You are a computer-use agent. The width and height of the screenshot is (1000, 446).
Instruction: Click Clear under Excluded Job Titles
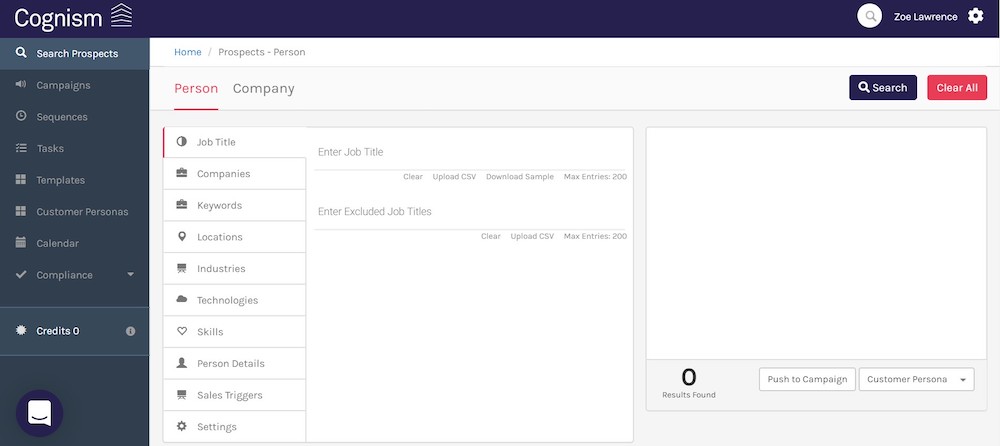click(x=490, y=236)
